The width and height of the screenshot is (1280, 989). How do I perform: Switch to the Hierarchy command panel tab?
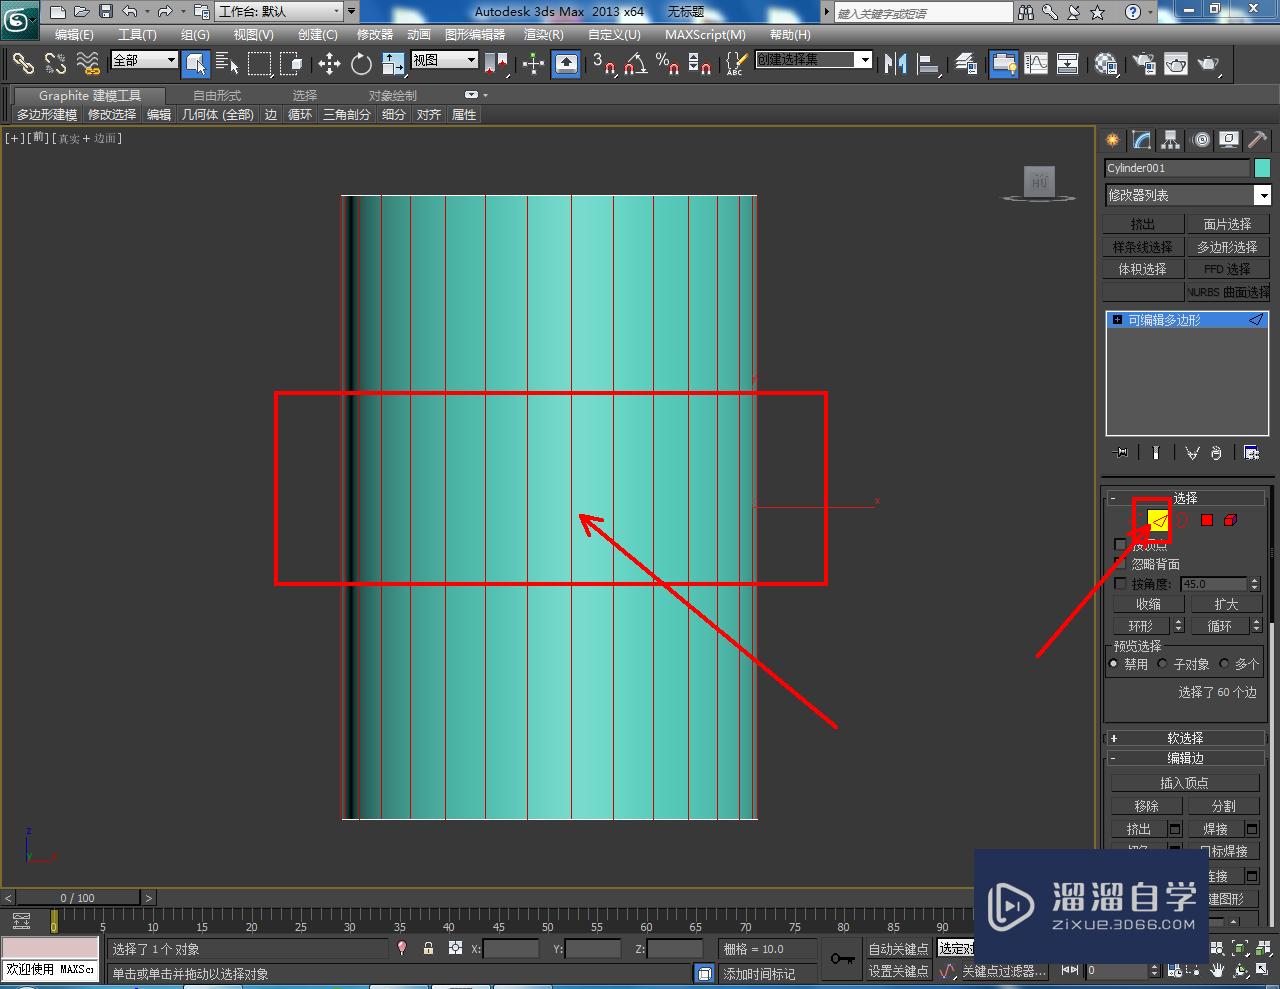click(x=1171, y=140)
